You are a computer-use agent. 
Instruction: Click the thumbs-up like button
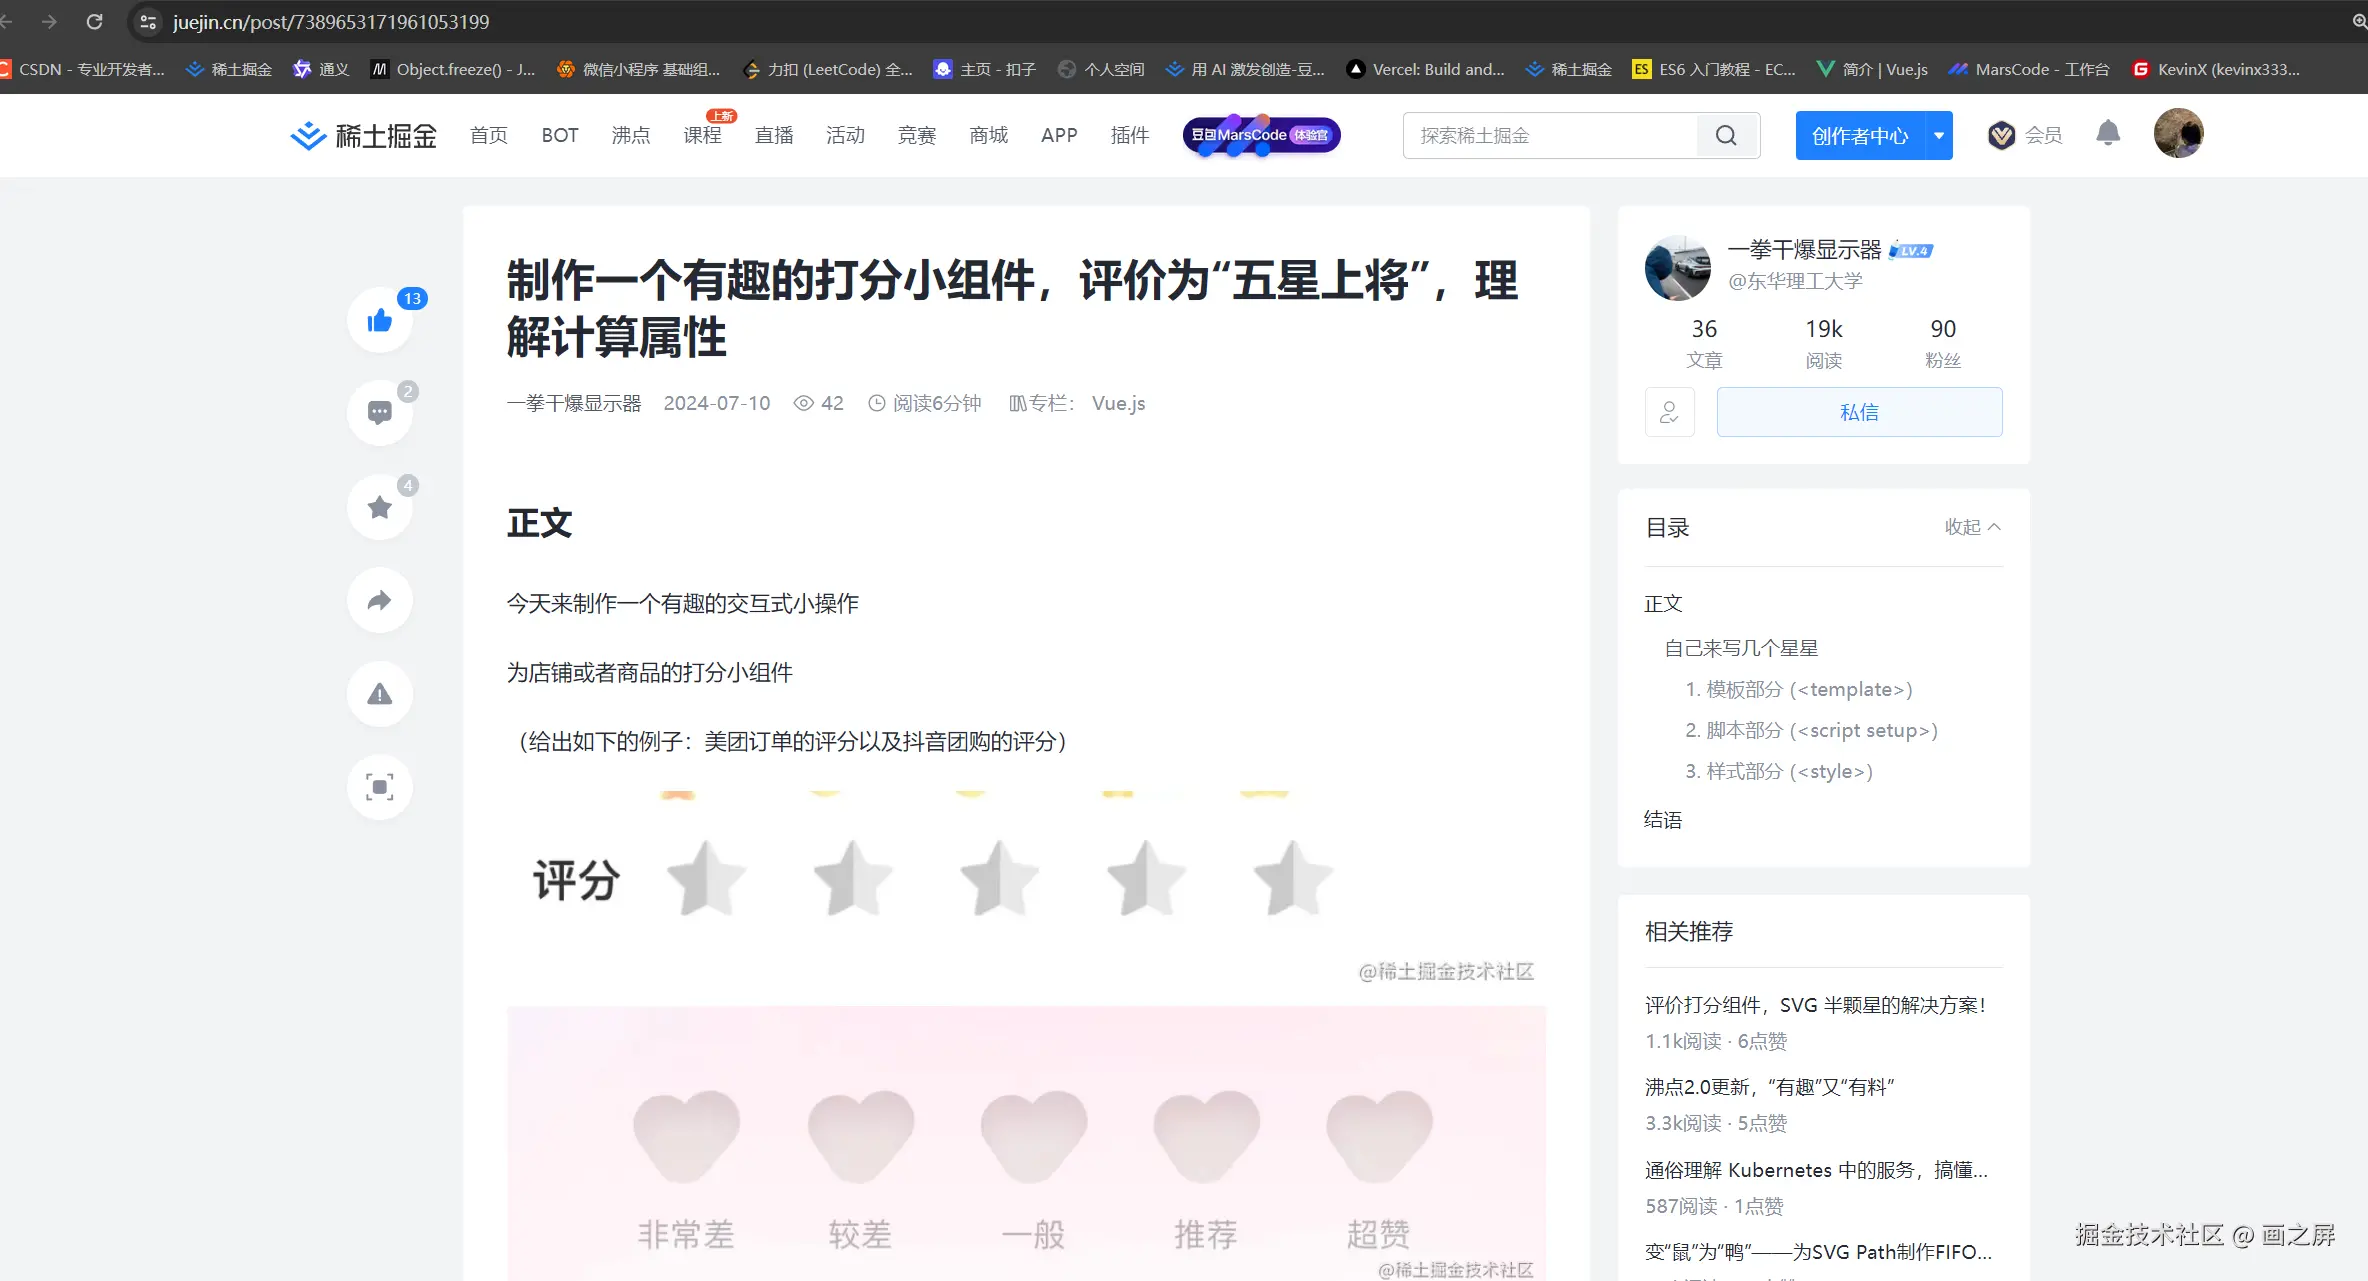(x=380, y=320)
